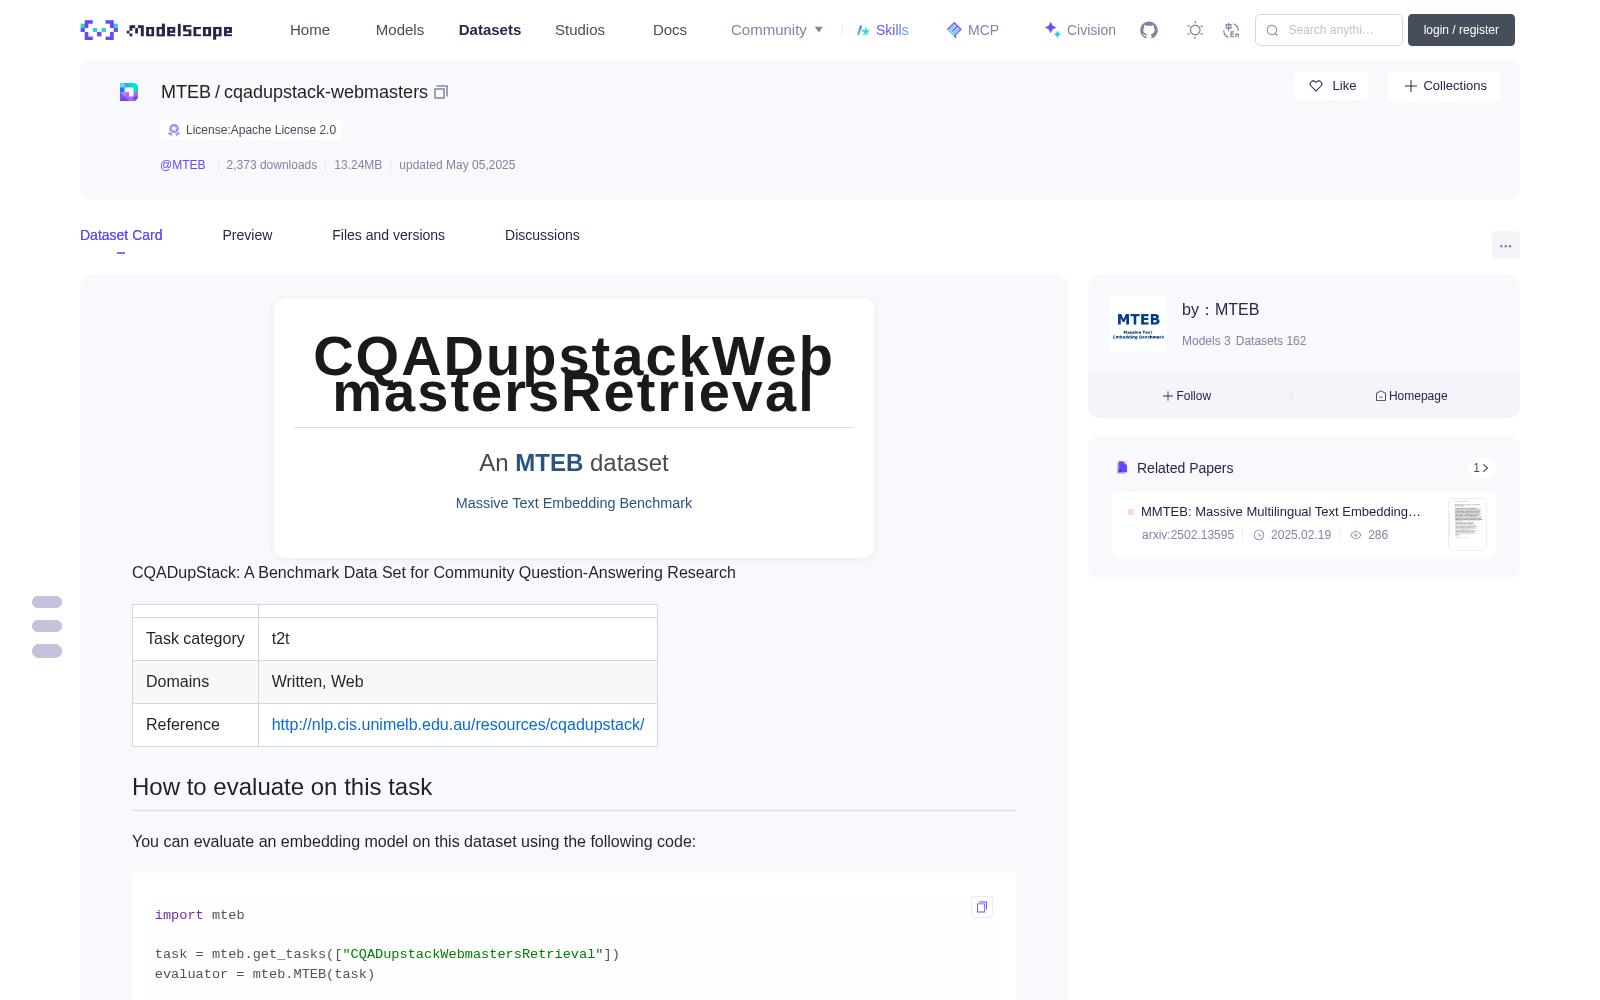Screen dimensions: 1600x1000
Task: Click 'Datasets 162' count text
Action: click(x=1271, y=341)
